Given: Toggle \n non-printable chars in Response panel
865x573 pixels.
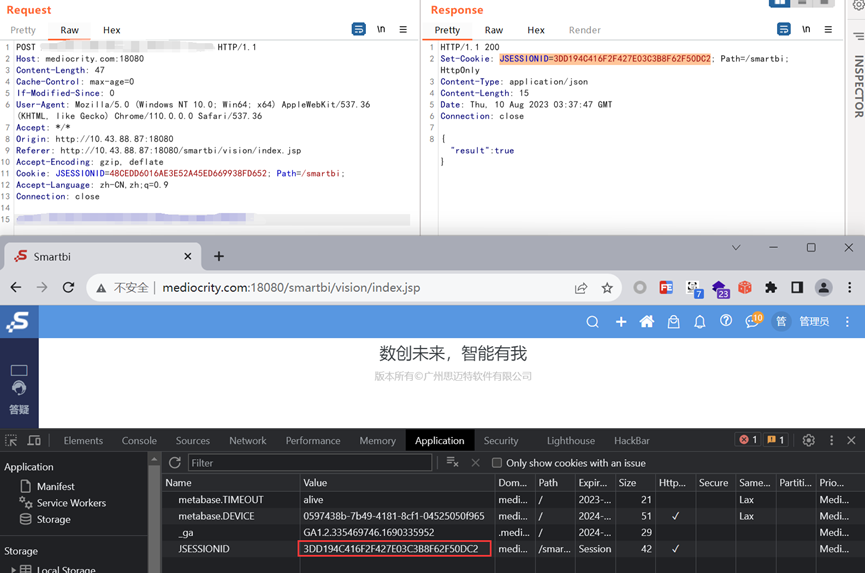Looking at the screenshot, I should [x=806, y=29].
